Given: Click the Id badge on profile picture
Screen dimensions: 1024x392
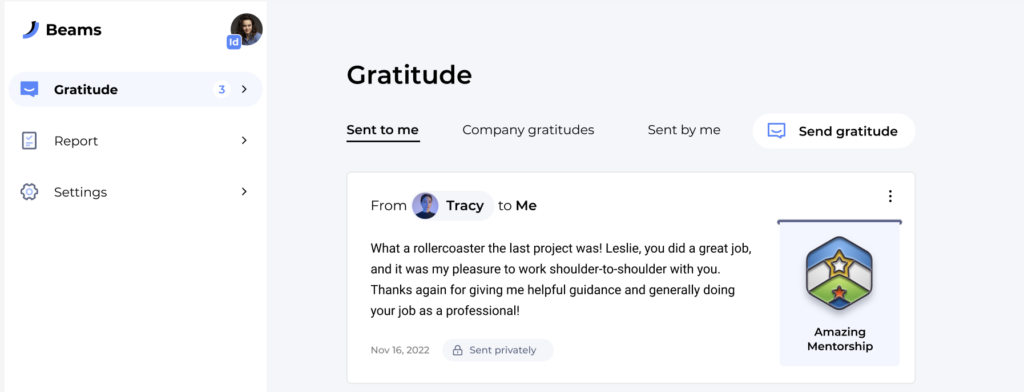Looking at the screenshot, I should (234, 42).
